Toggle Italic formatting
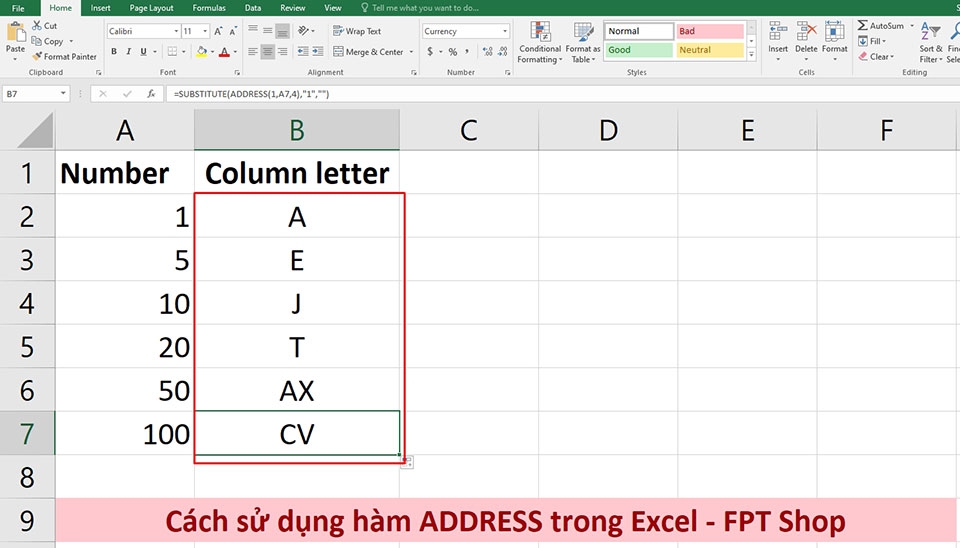 129,52
